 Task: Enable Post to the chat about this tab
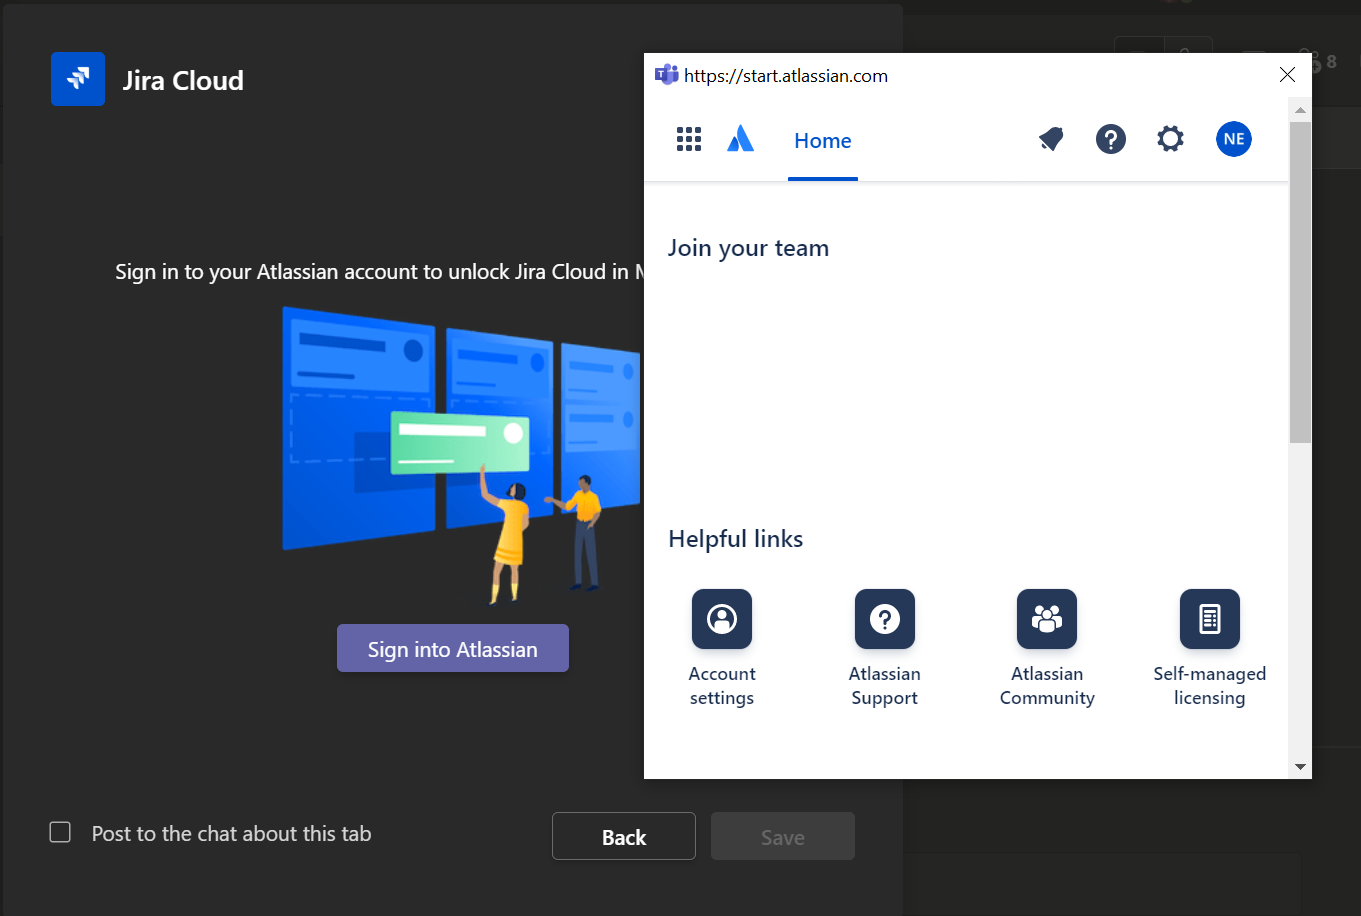[x=60, y=832]
